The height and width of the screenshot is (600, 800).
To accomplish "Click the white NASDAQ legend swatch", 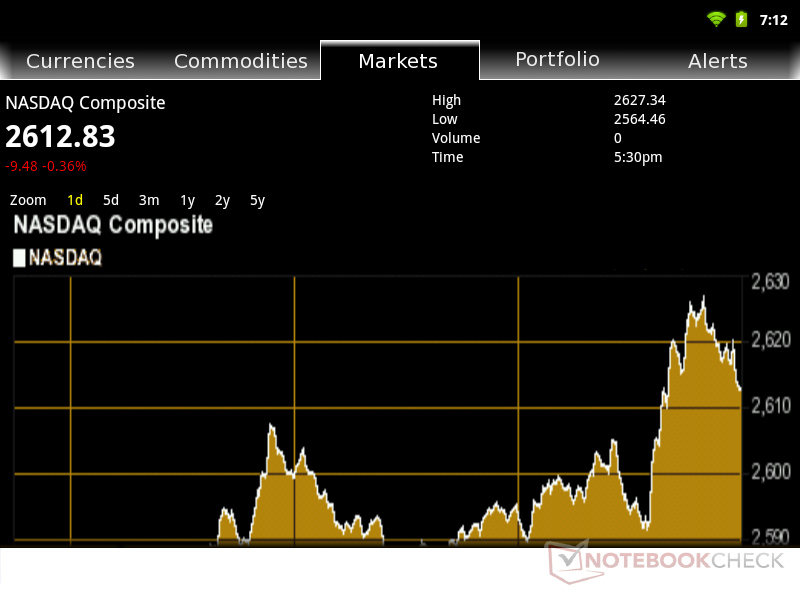I will tap(19, 258).
